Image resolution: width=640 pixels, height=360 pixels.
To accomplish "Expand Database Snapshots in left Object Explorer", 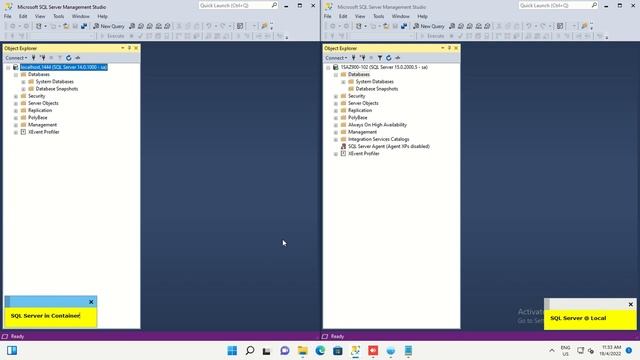I will [23, 89].
